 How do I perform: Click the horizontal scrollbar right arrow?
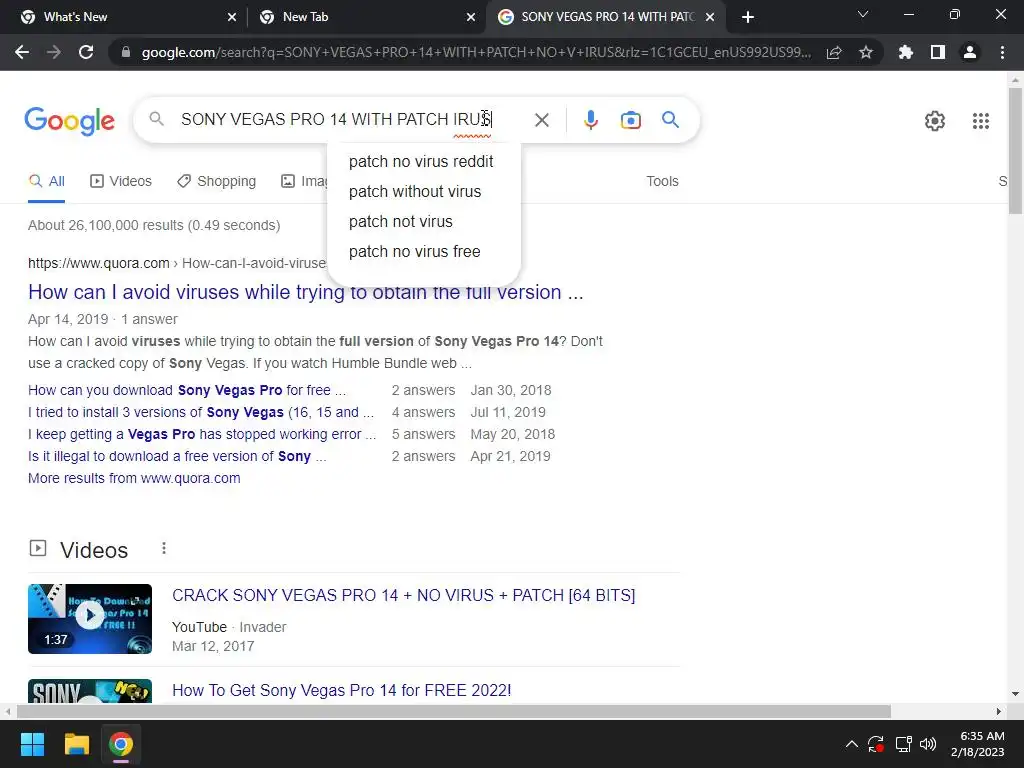[999, 711]
